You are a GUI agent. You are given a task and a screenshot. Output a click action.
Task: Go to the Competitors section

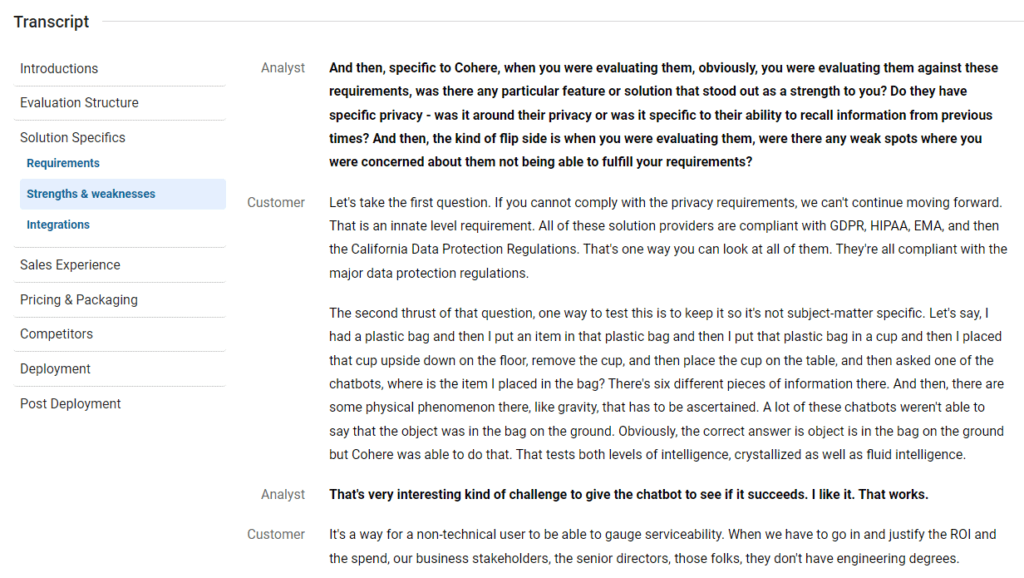click(x=56, y=334)
